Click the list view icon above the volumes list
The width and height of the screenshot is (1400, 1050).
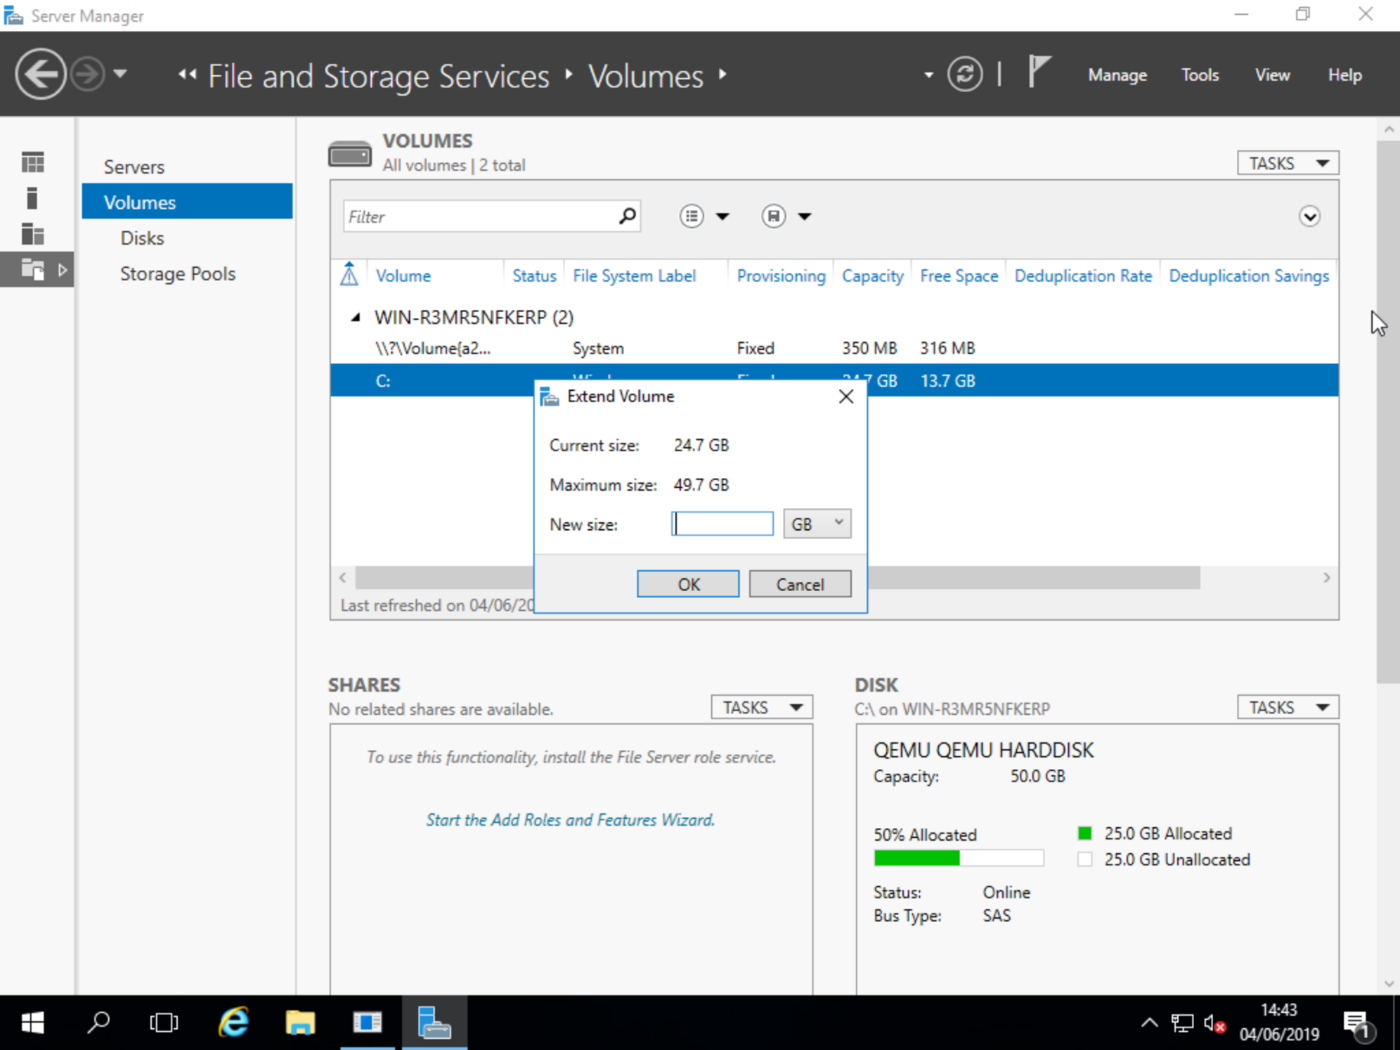point(691,215)
